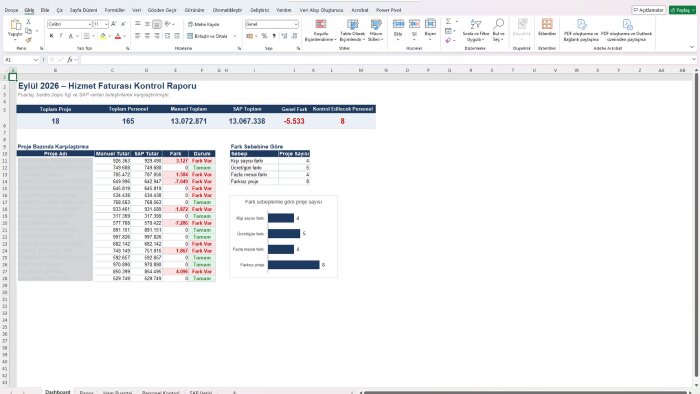Click the green Paylaş share button
This screenshot has width=700, height=394.
682,10
